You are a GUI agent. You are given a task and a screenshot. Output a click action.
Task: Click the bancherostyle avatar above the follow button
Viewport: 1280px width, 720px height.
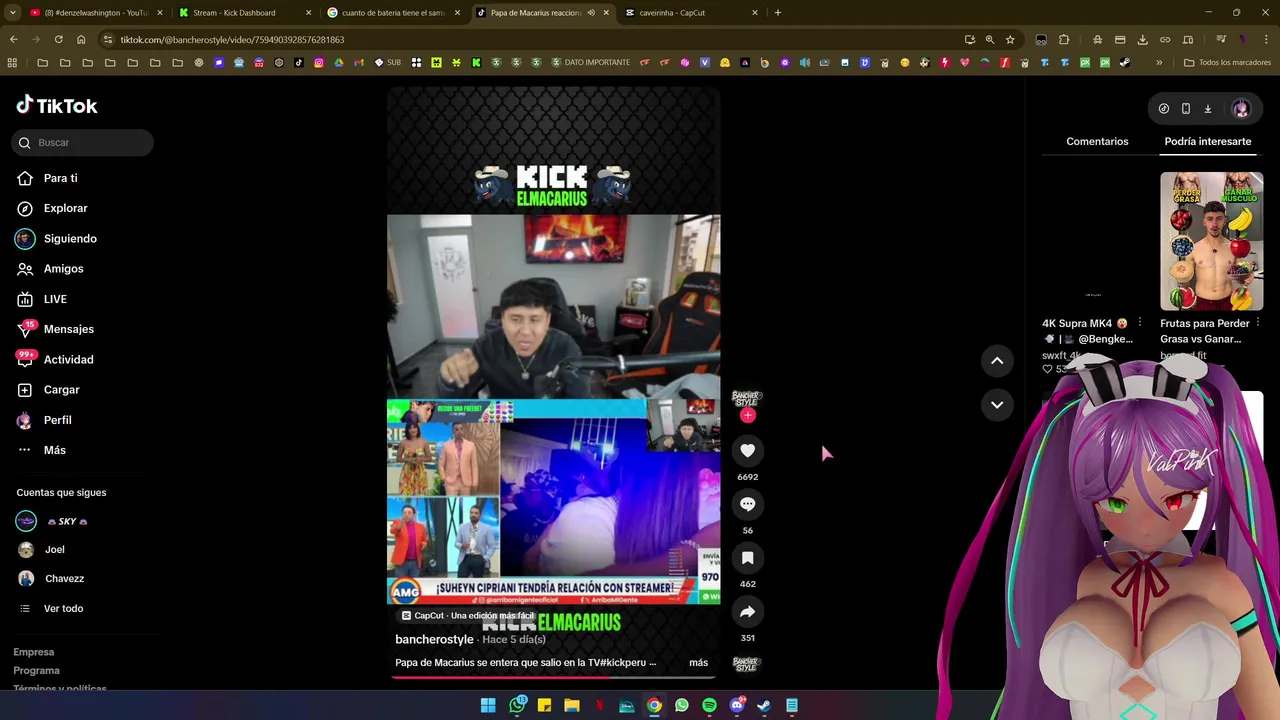click(747, 400)
